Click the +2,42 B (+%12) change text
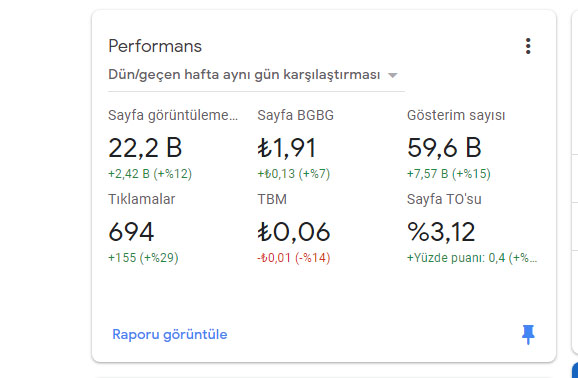The height and width of the screenshot is (378, 578). 150,174
